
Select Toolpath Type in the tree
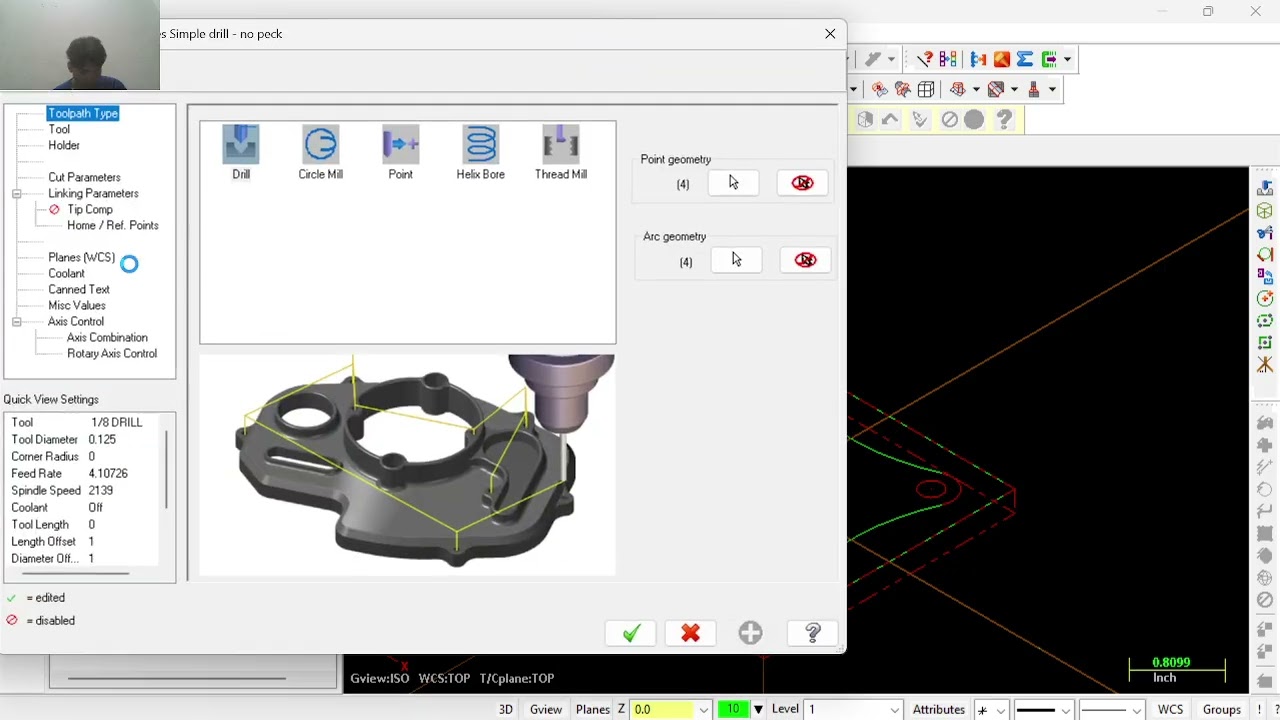click(83, 113)
